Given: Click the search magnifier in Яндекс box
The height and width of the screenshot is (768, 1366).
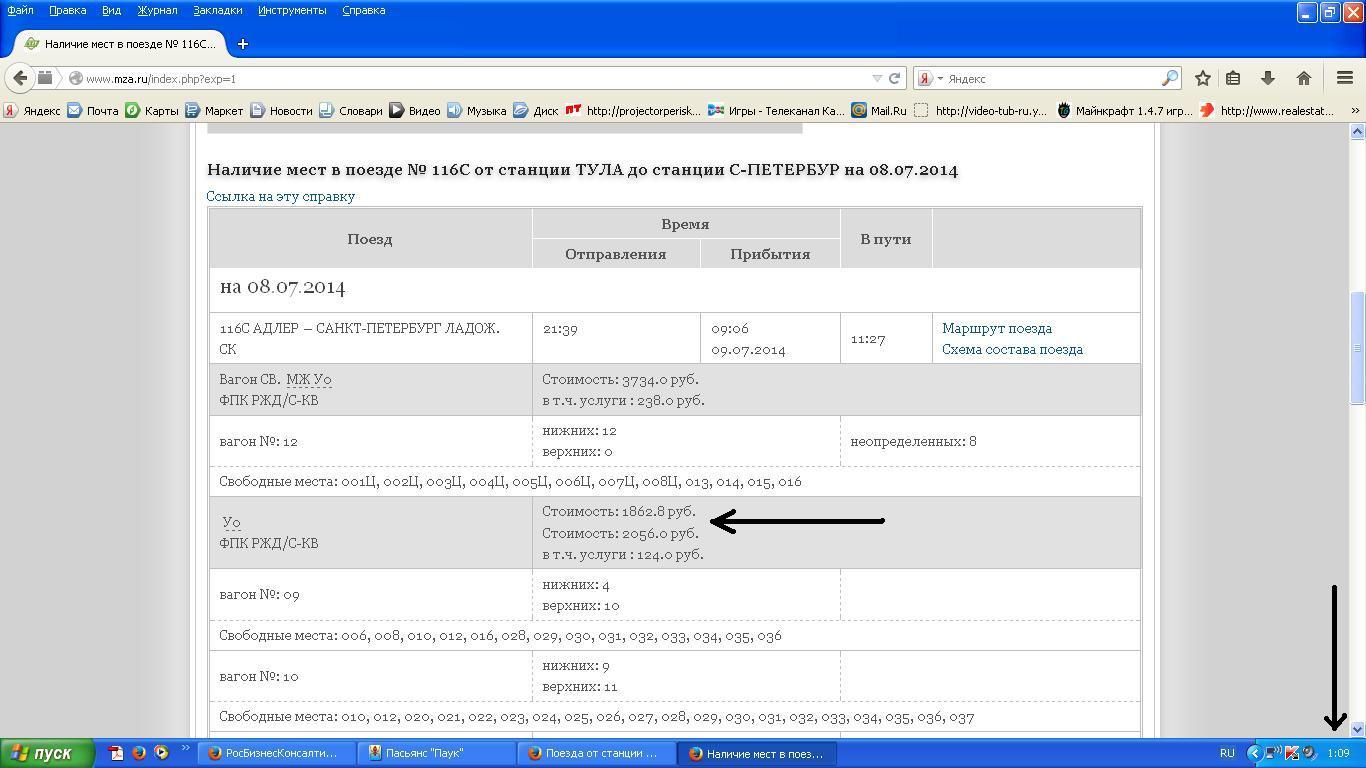Looking at the screenshot, I should tap(1169, 78).
